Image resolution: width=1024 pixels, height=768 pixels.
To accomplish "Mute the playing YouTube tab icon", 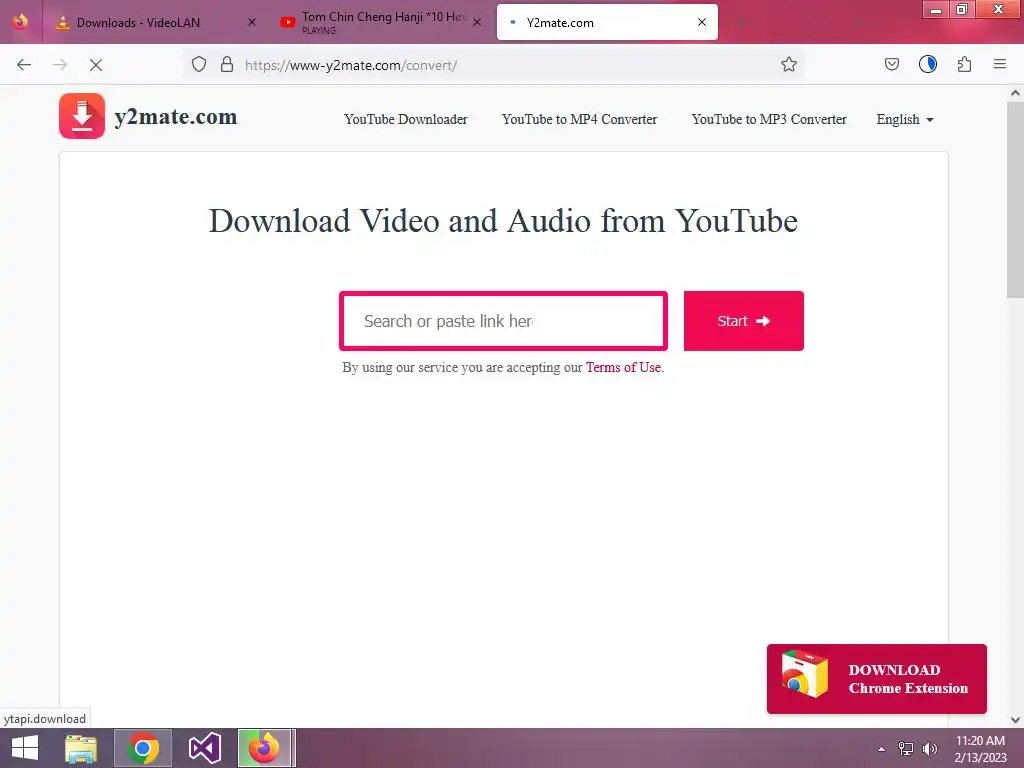I will pos(287,22).
